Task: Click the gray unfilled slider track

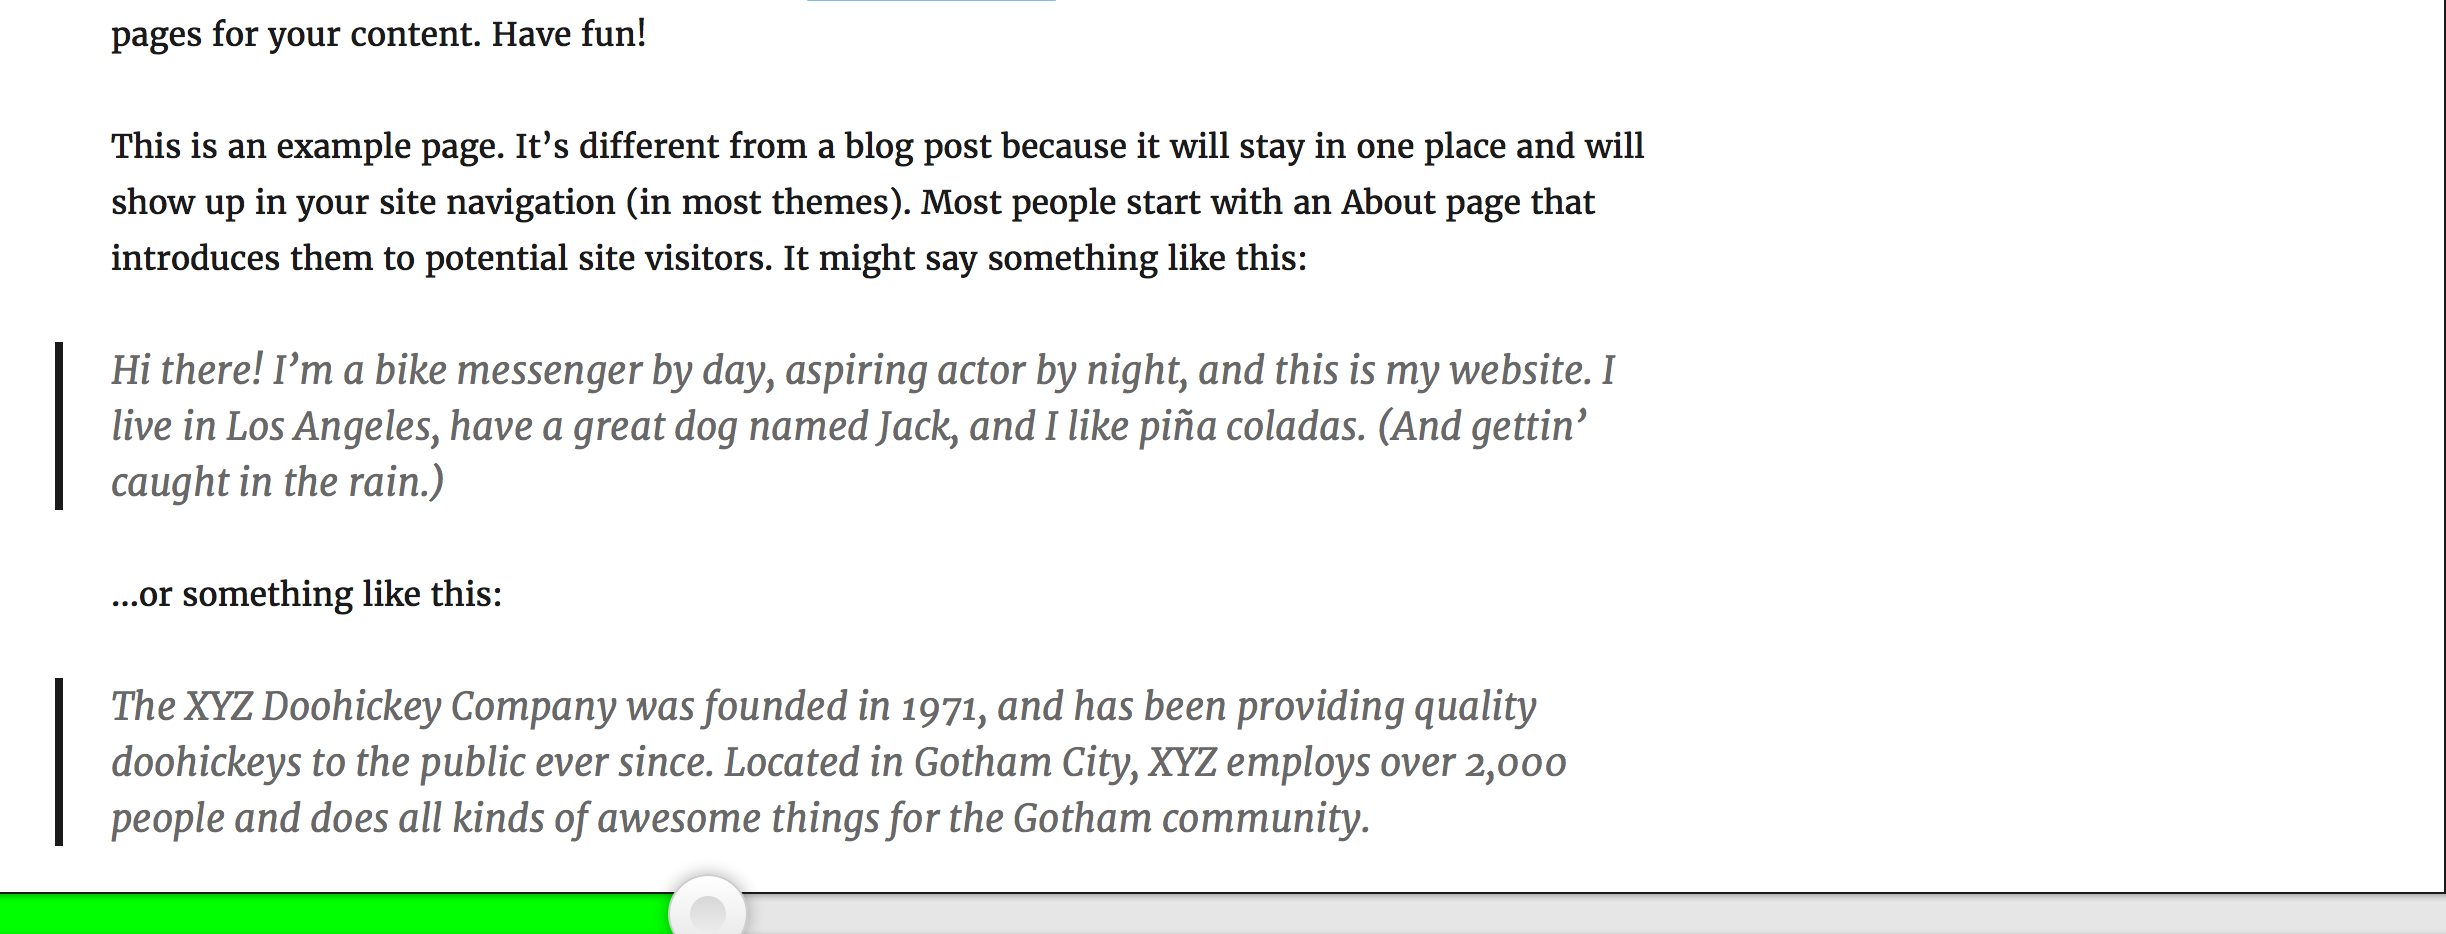Action: point(1595,914)
